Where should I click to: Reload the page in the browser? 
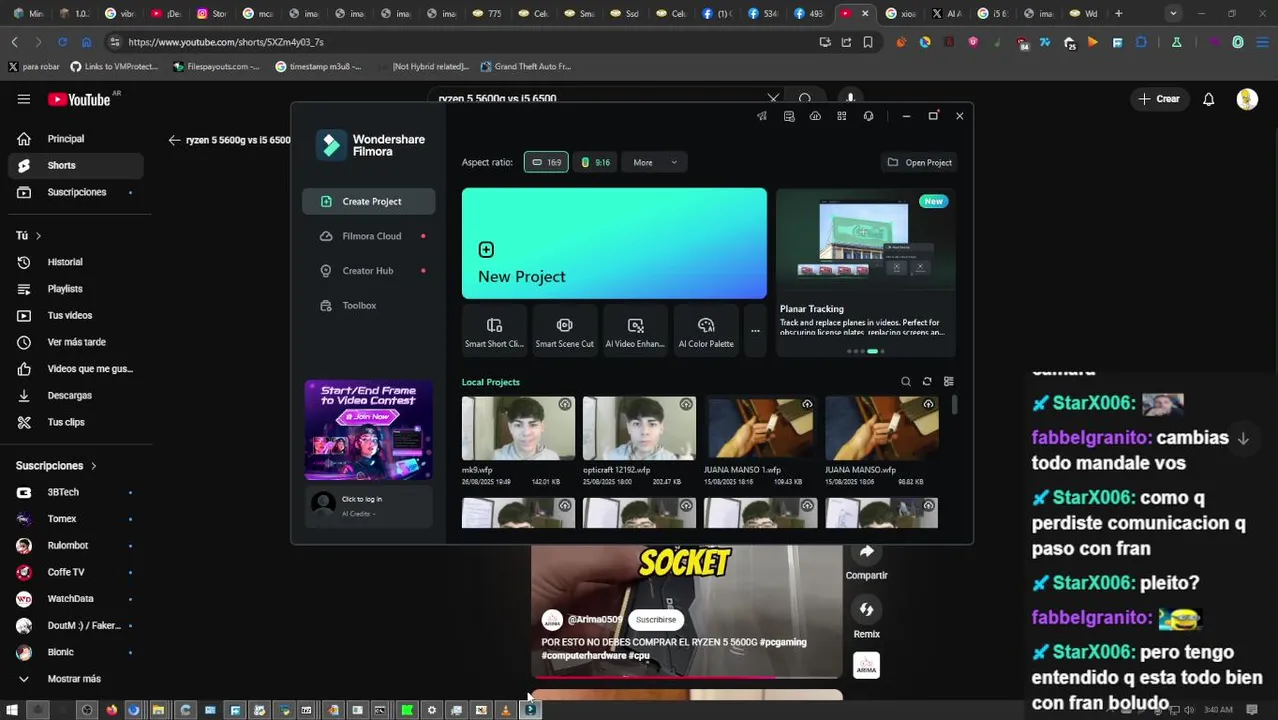(x=62, y=42)
